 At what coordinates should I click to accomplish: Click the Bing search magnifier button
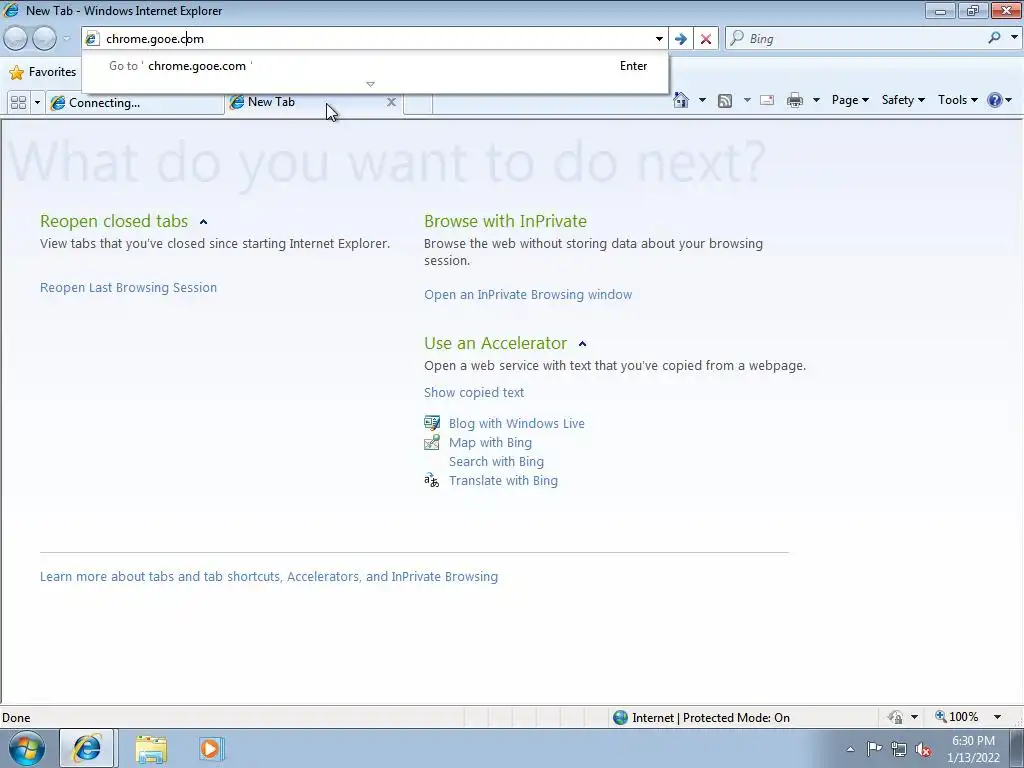pyautogui.click(x=994, y=38)
